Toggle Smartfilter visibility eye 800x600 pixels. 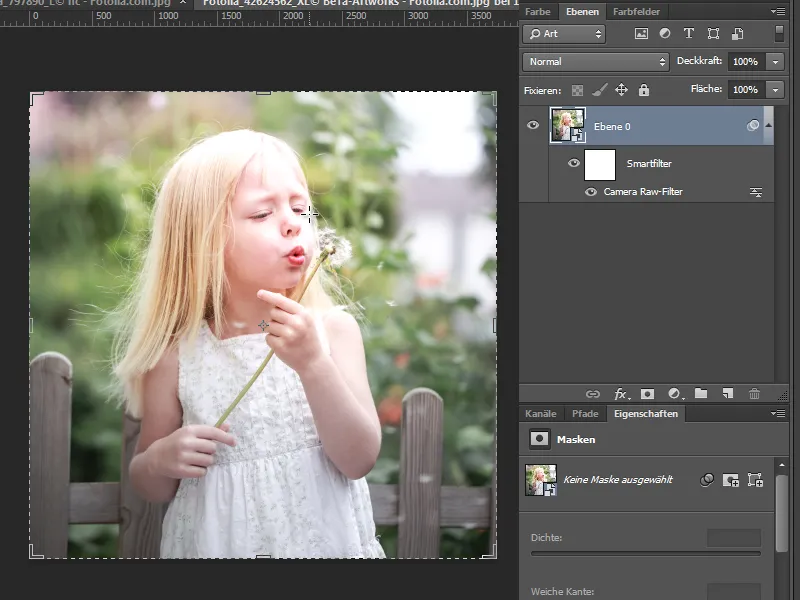[x=573, y=163]
